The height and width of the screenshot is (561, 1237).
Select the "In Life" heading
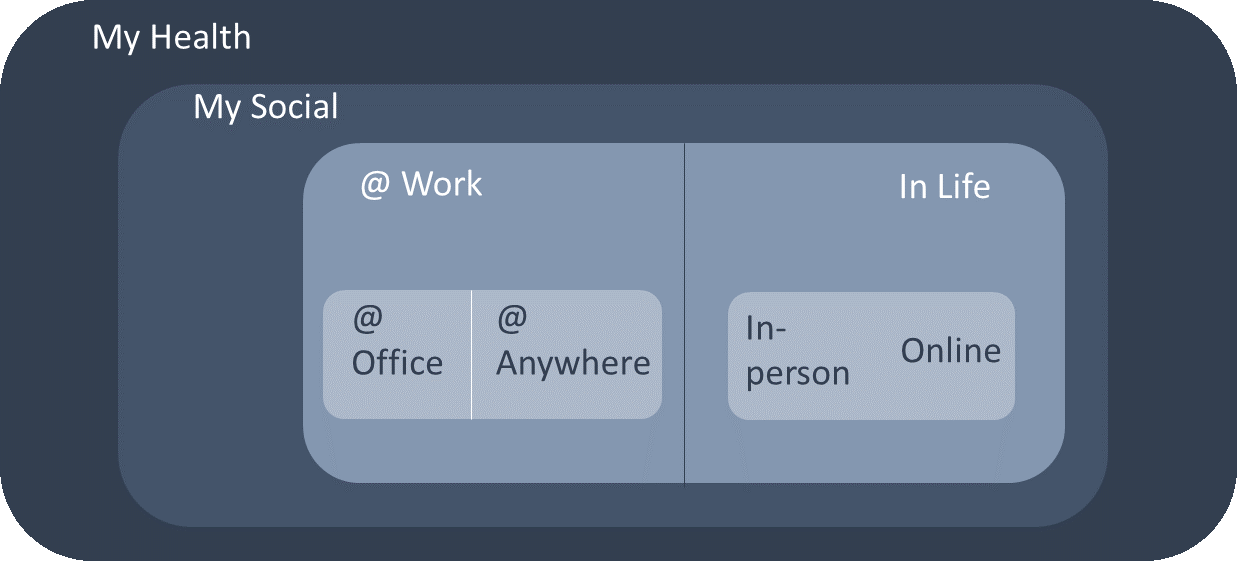pos(944,187)
